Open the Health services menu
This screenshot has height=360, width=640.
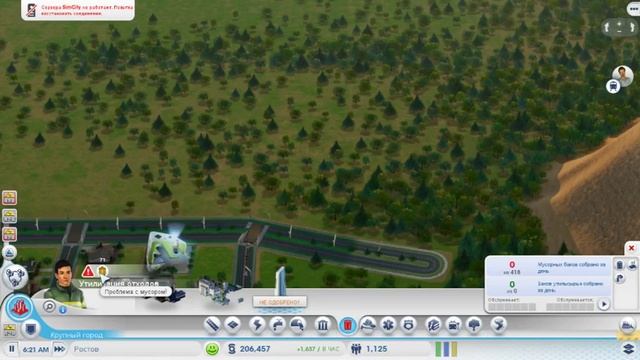click(388, 325)
